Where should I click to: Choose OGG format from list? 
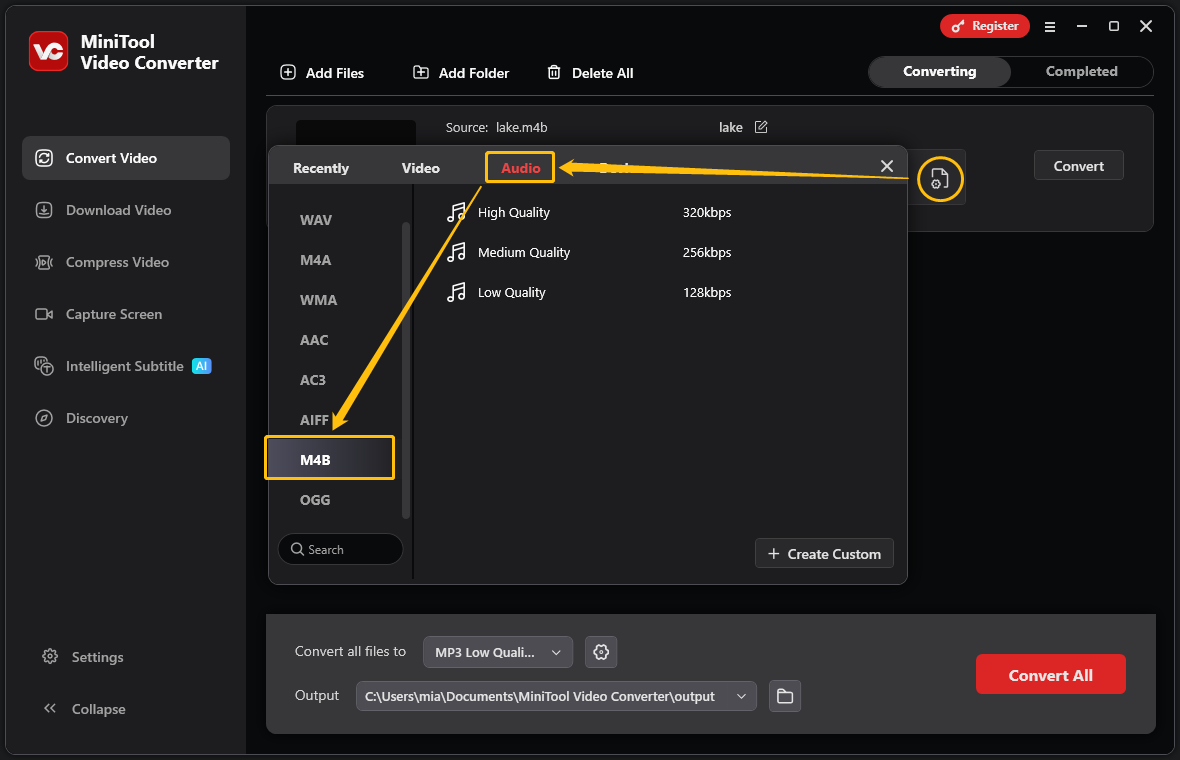pos(315,500)
